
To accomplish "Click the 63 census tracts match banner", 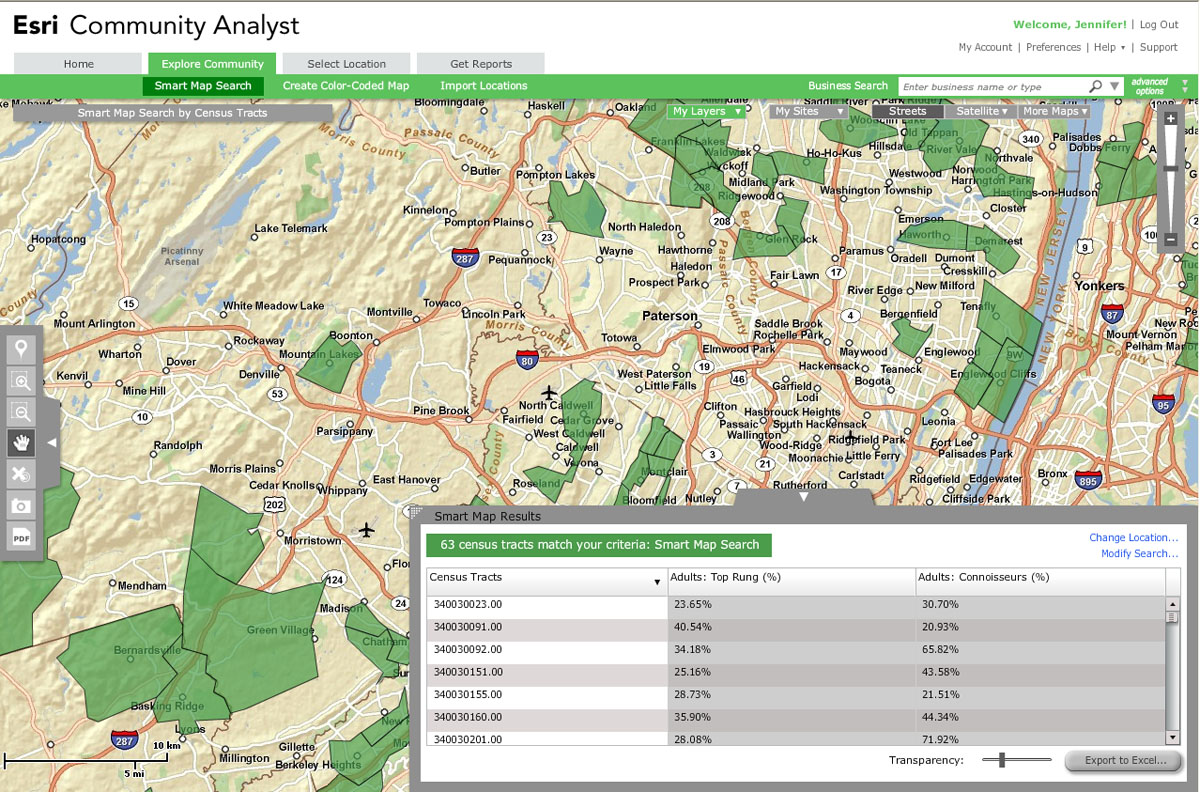I will (x=599, y=545).
